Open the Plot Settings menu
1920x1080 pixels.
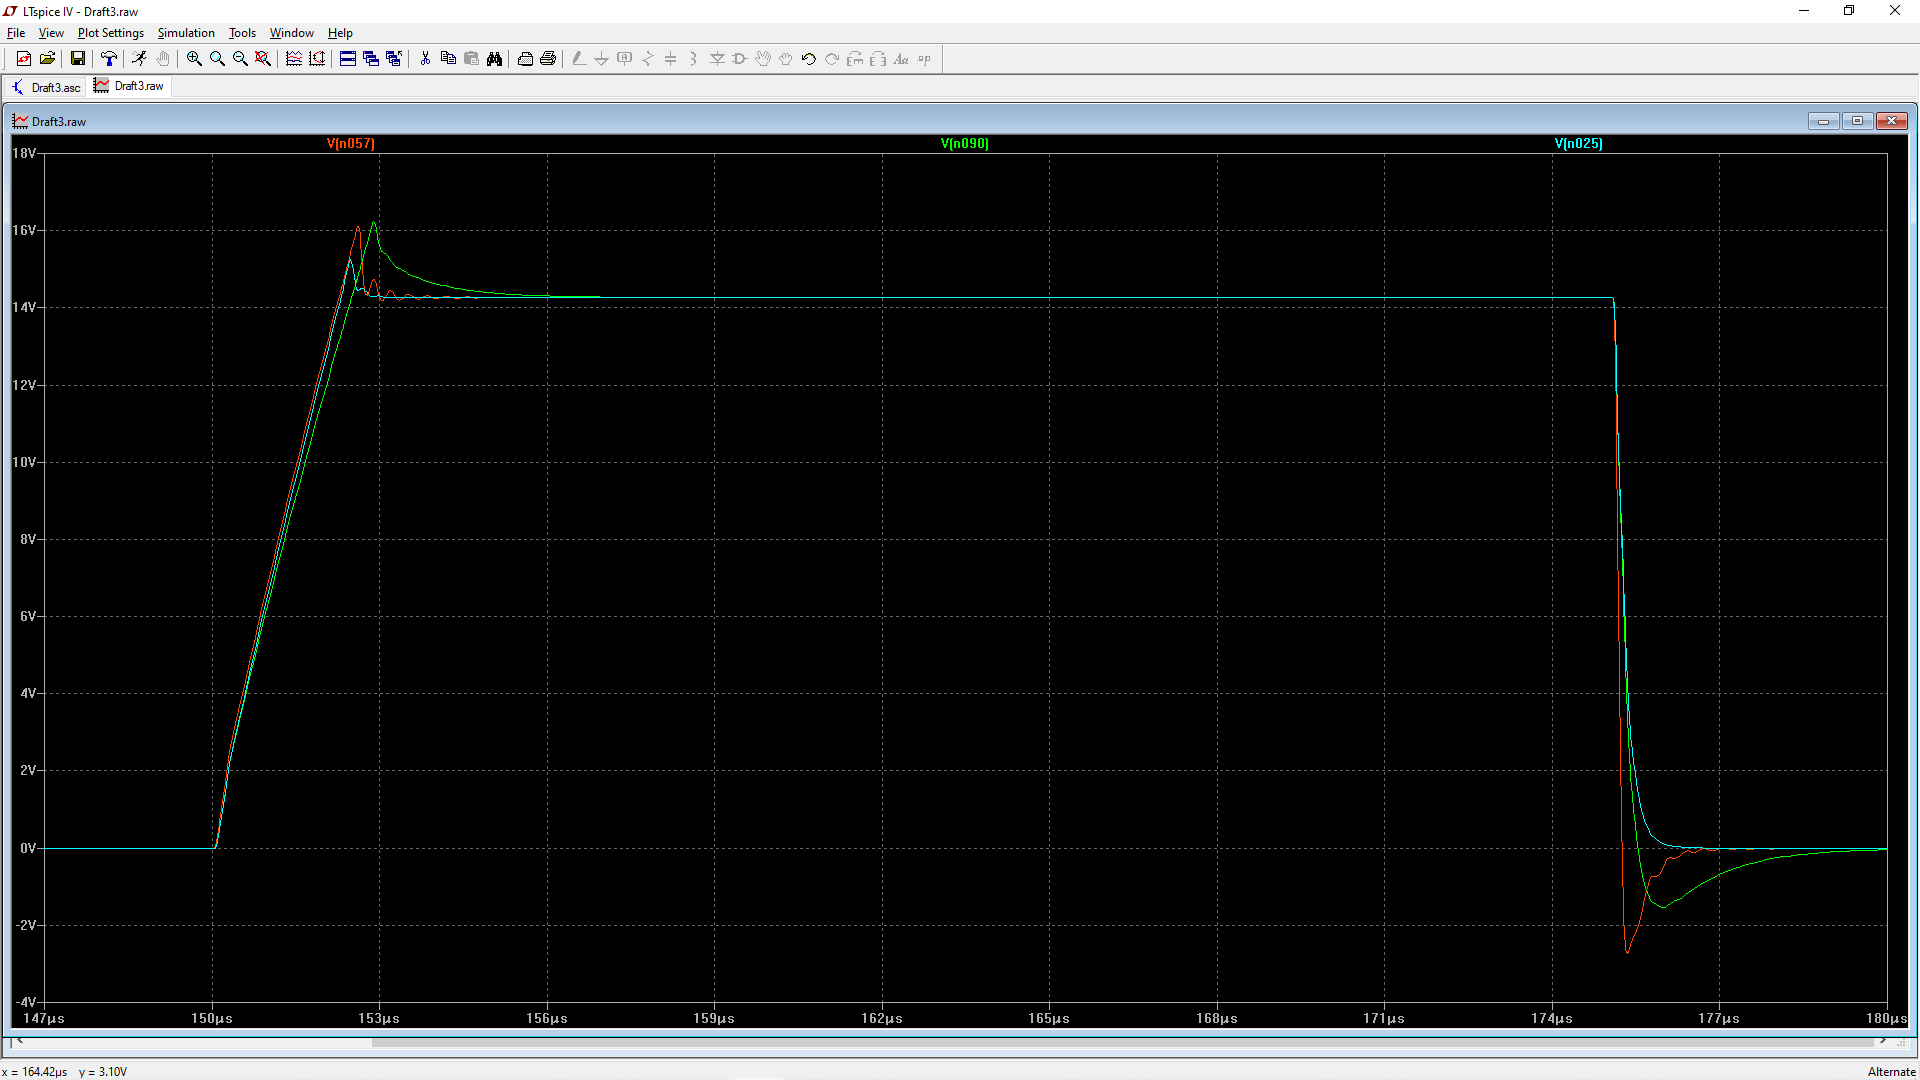coord(110,33)
